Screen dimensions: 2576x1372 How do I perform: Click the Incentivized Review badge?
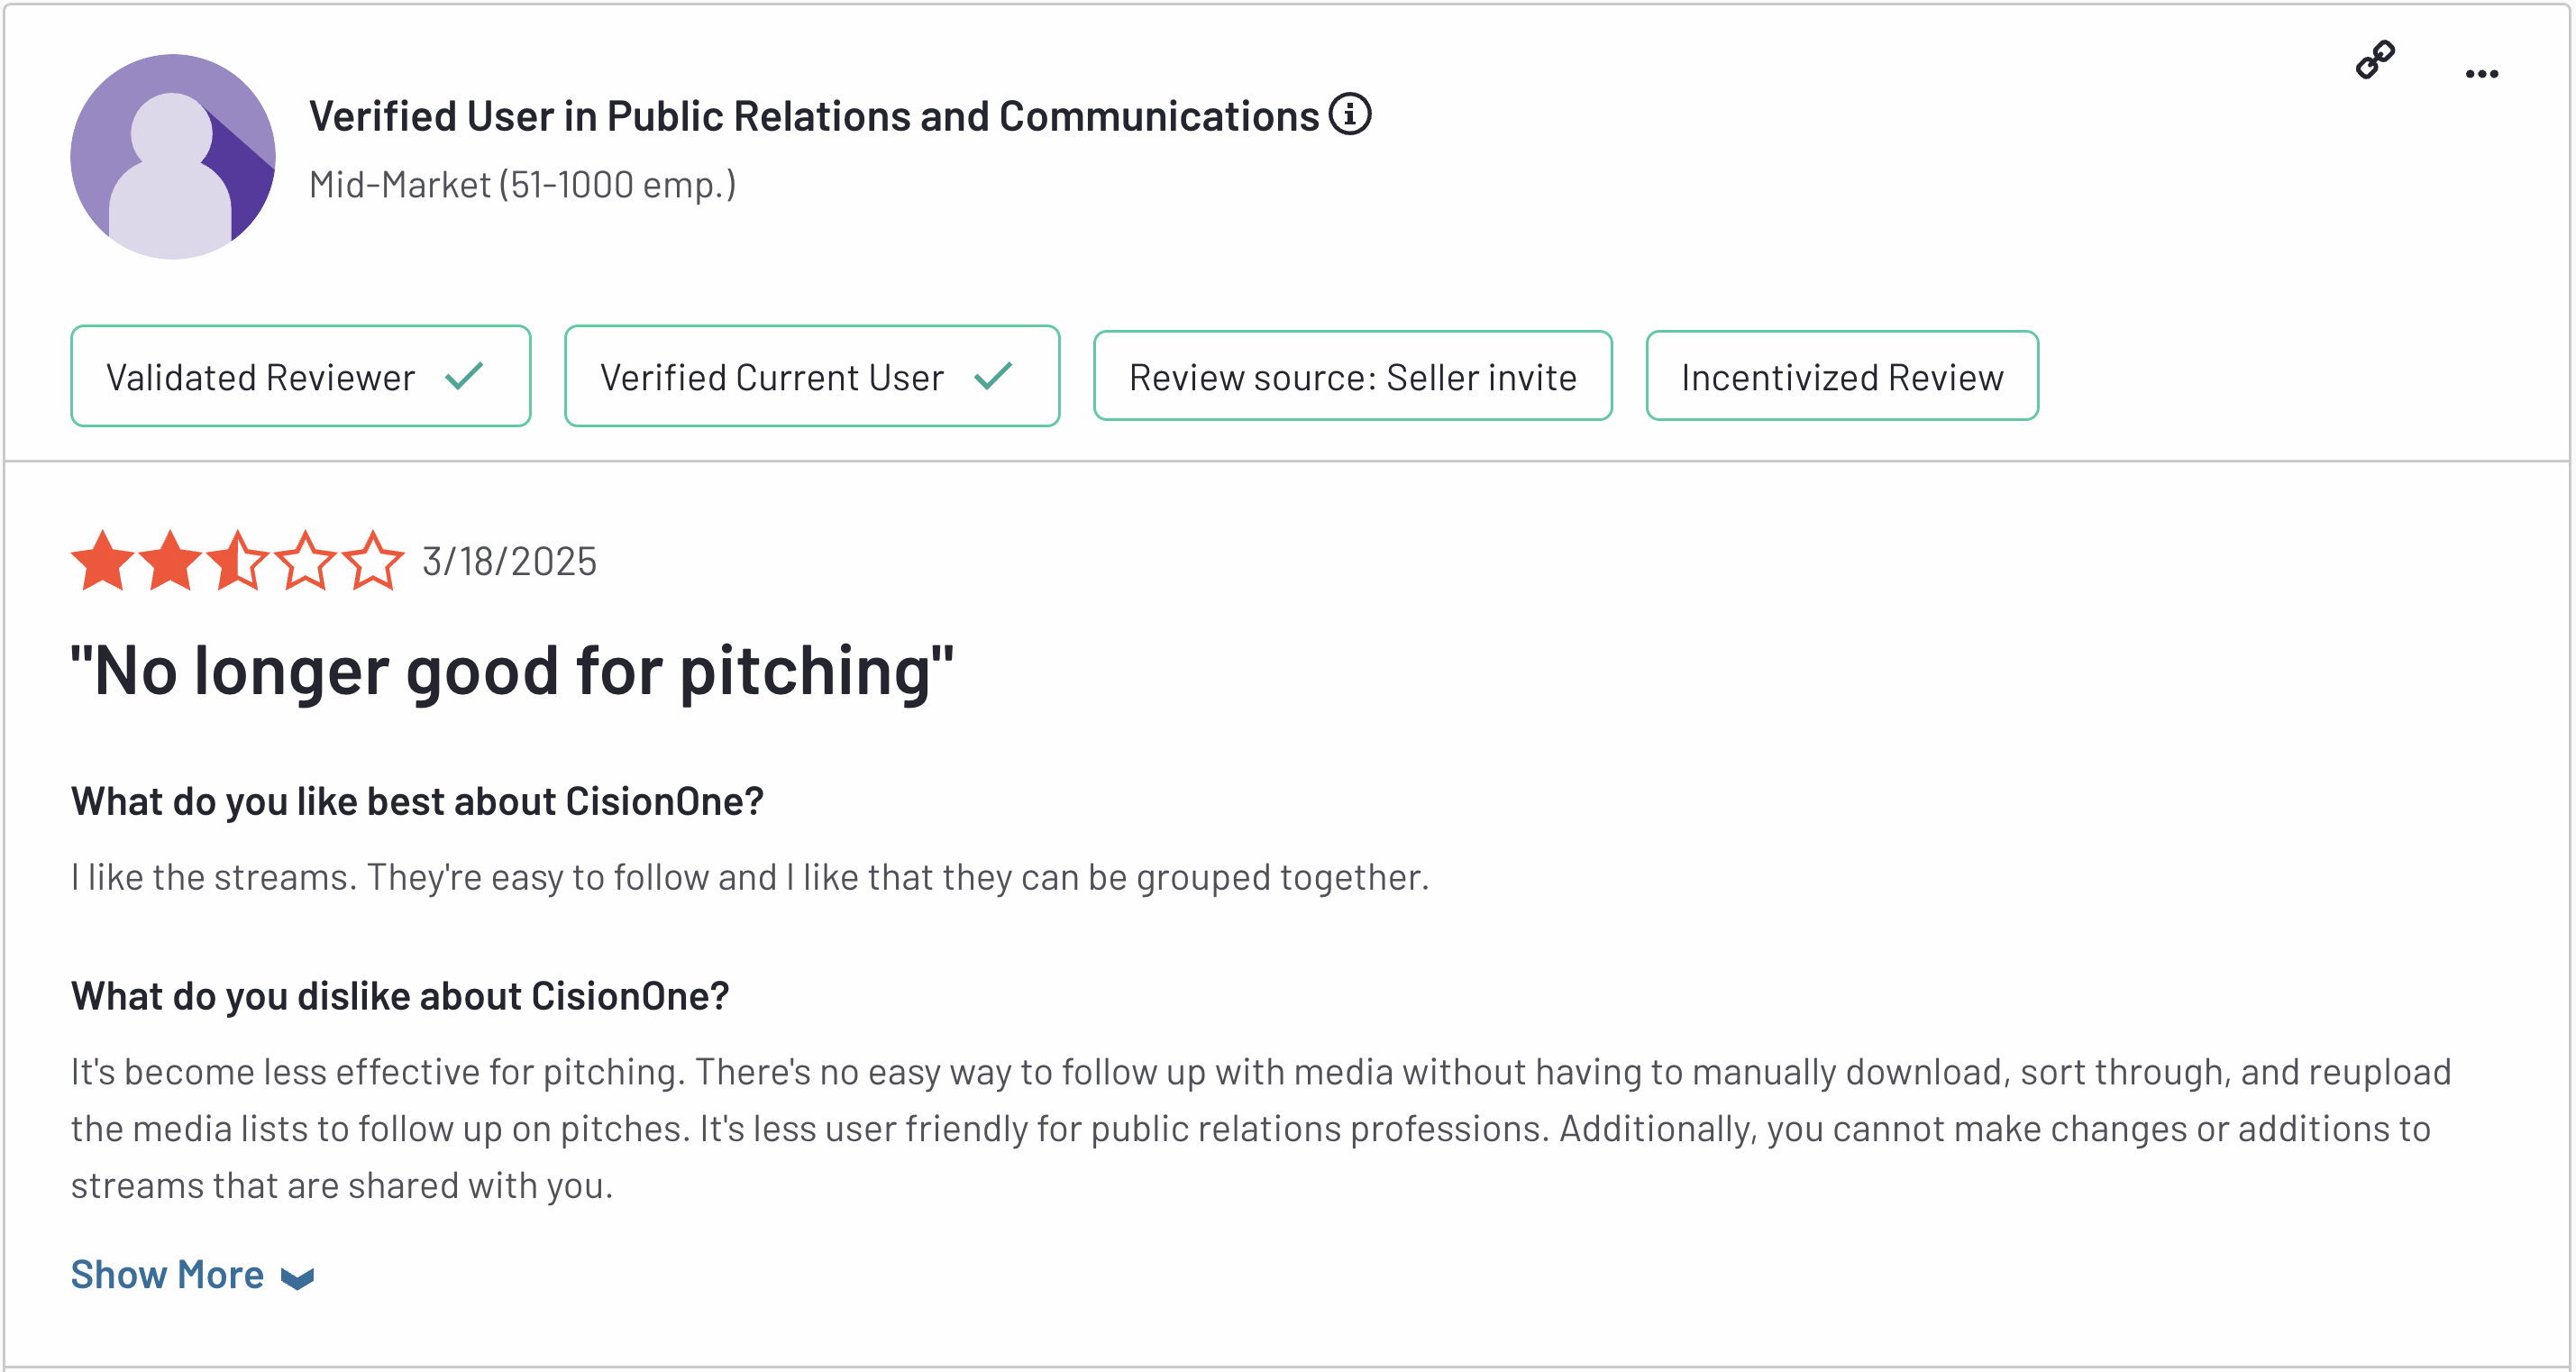[x=1842, y=376]
